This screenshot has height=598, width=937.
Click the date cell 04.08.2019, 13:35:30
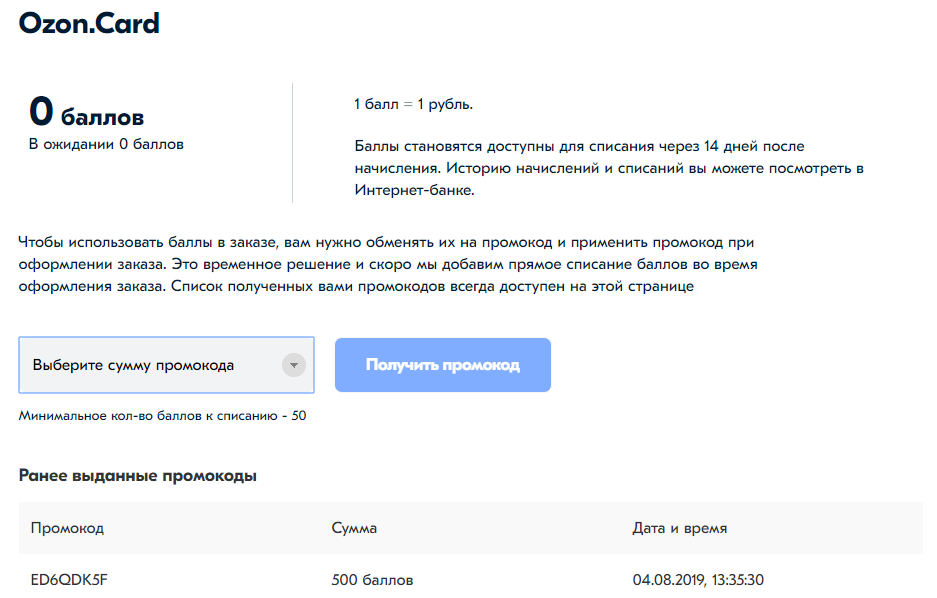698,579
